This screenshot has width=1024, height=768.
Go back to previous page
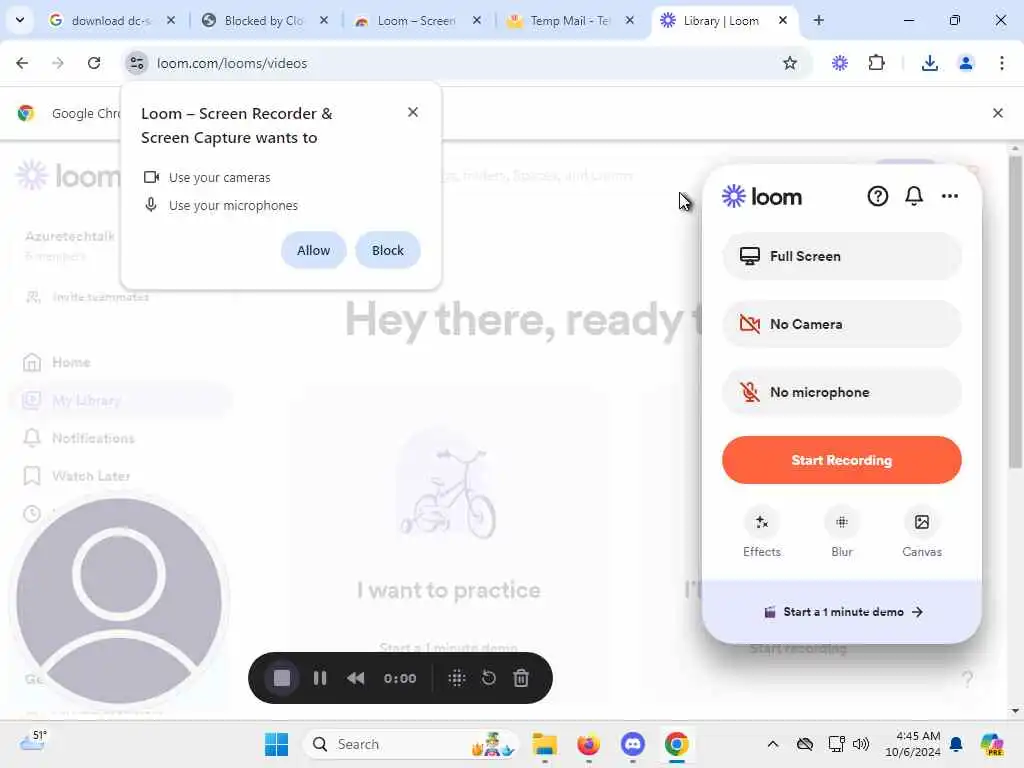(x=22, y=63)
